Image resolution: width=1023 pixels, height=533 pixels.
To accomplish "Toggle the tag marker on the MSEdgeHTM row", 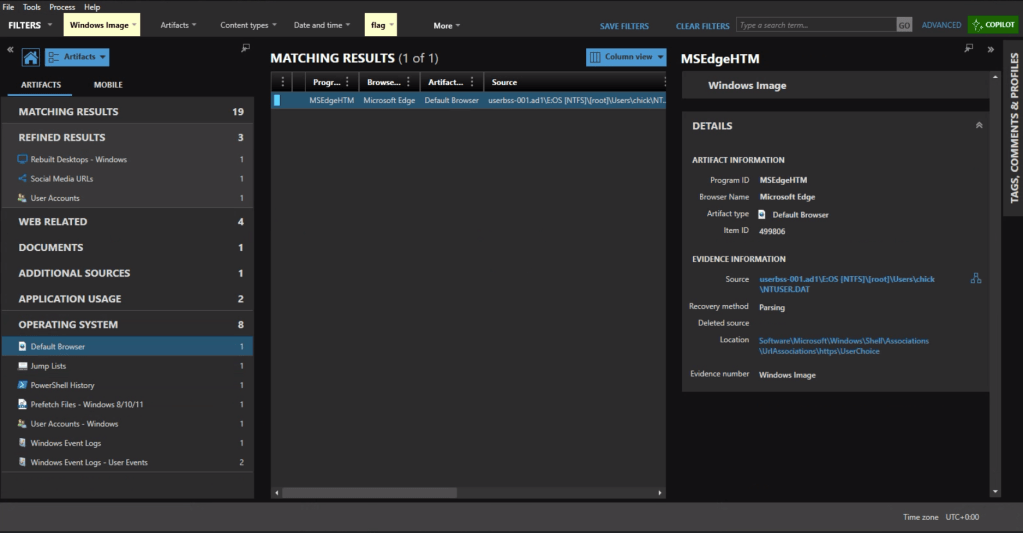I will tap(277, 100).
